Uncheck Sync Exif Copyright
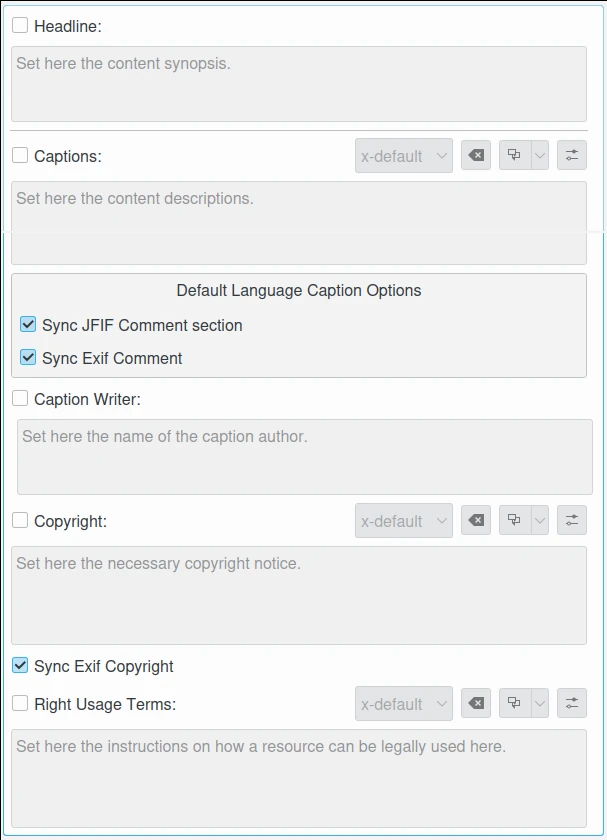This screenshot has width=607, height=840. (x=20, y=666)
